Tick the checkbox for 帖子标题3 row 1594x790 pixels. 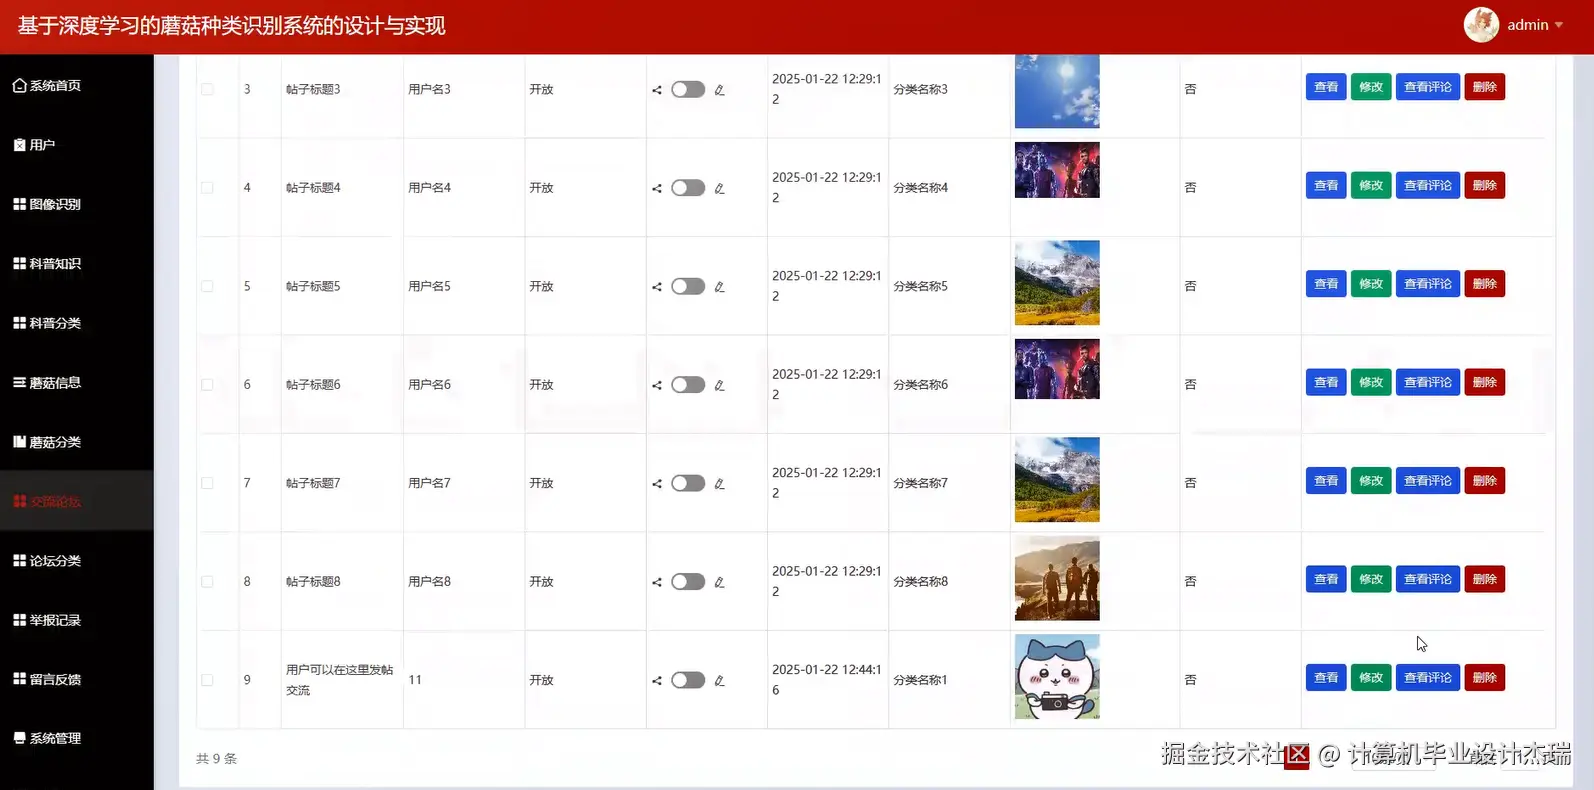tap(207, 89)
